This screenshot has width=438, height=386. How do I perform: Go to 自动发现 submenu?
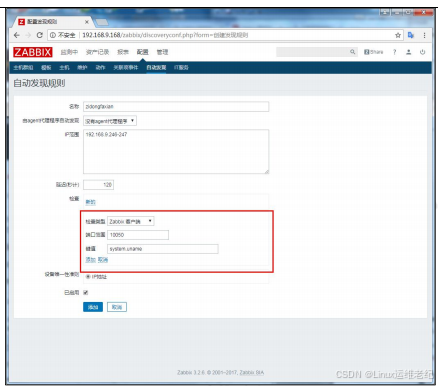click(156, 67)
